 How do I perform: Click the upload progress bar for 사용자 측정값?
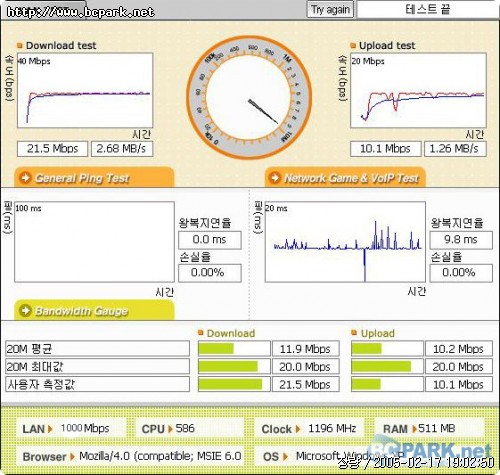coord(387,384)
